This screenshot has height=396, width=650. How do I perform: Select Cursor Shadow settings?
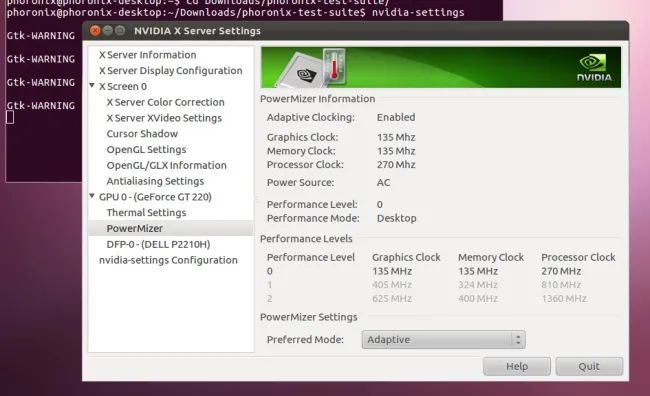click(142, 134)
